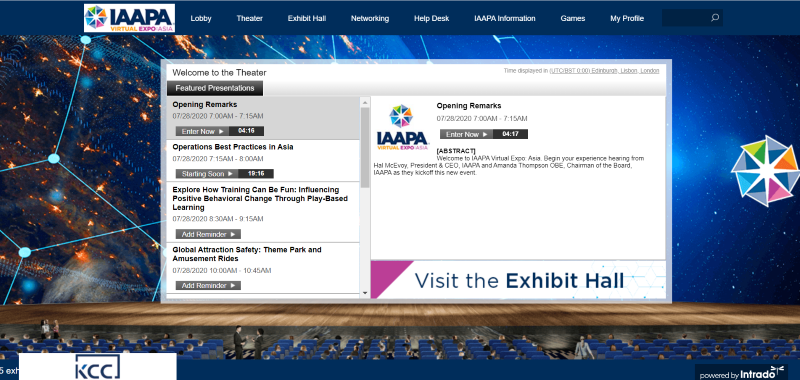This screenshot has width=800, height=380.
Task: Add Reminder for Global Attraction Safety session
Action: [208, 286]
